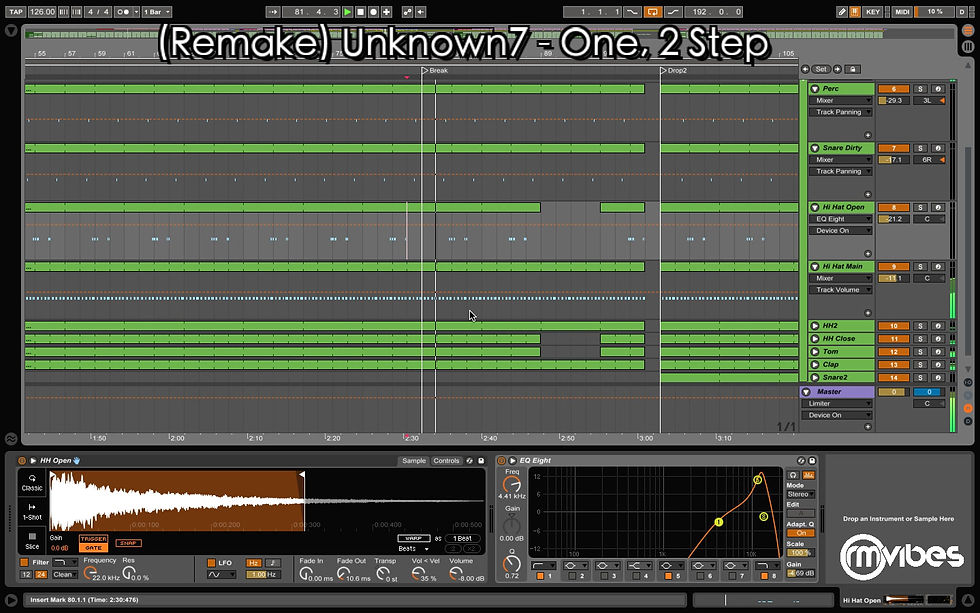Click the Set locator button
The height and width of the screenshot is (613, 980).
(x=821, y=69)
